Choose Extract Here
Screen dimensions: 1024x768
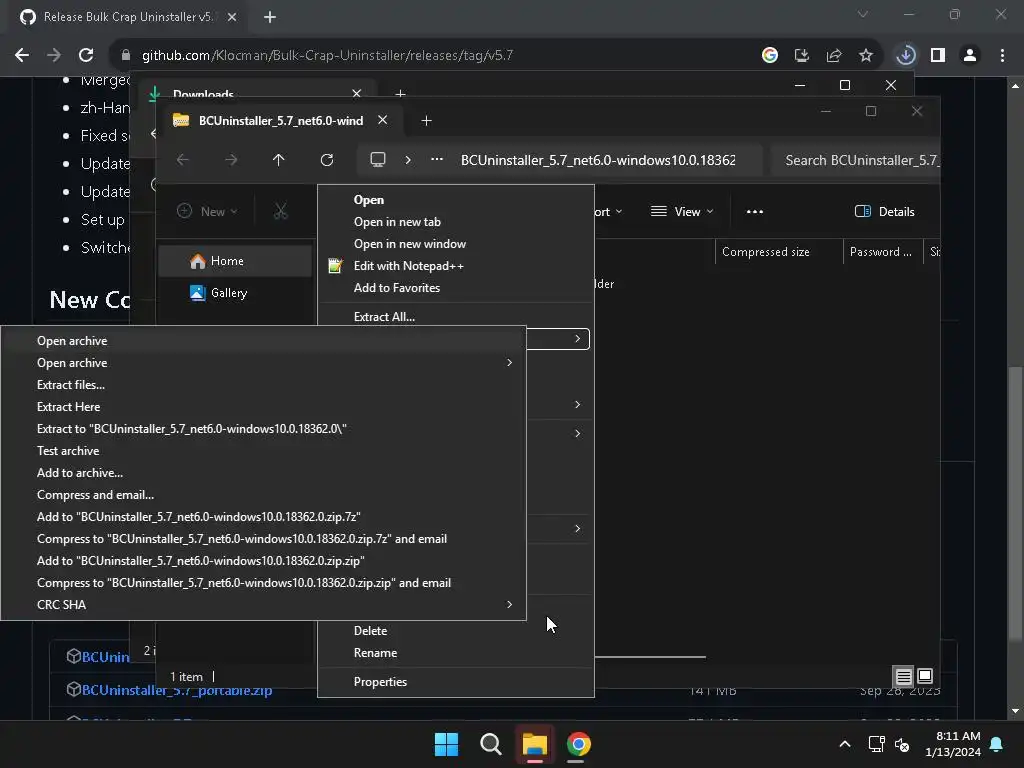[x=263, y=407]
